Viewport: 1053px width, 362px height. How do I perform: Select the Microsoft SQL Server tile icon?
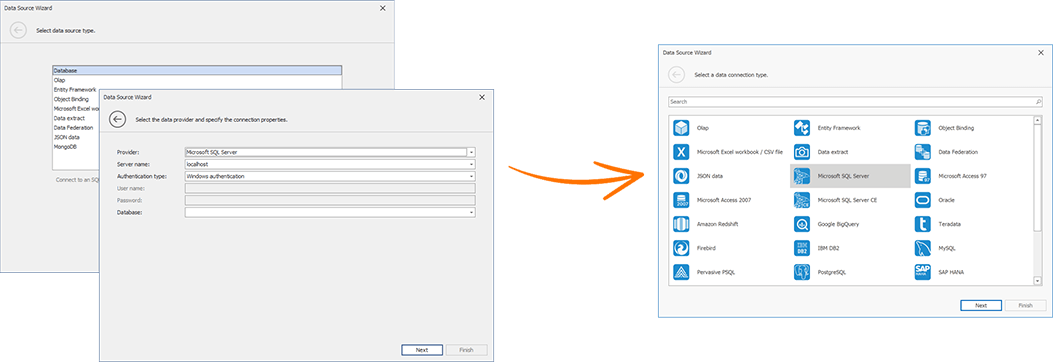pos(802,176)
